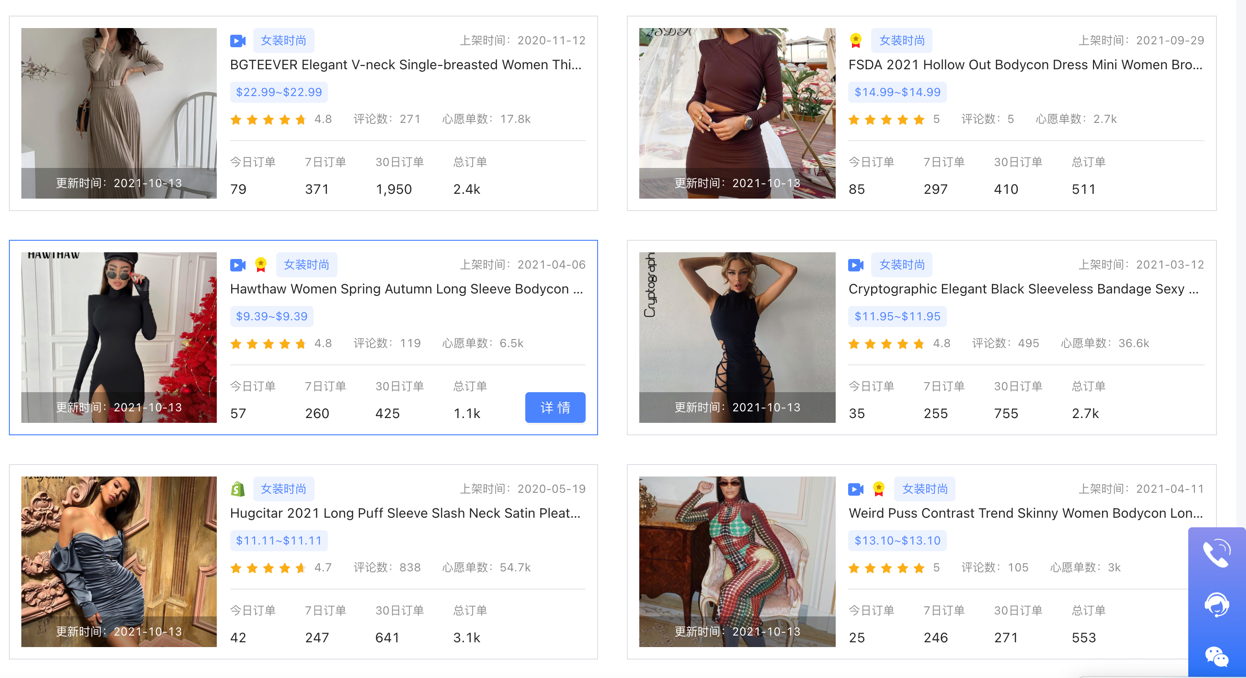Click the headset support icon in the floating sidebar
Screen dimensions: 1246x678
click(x=1217, y=604)
